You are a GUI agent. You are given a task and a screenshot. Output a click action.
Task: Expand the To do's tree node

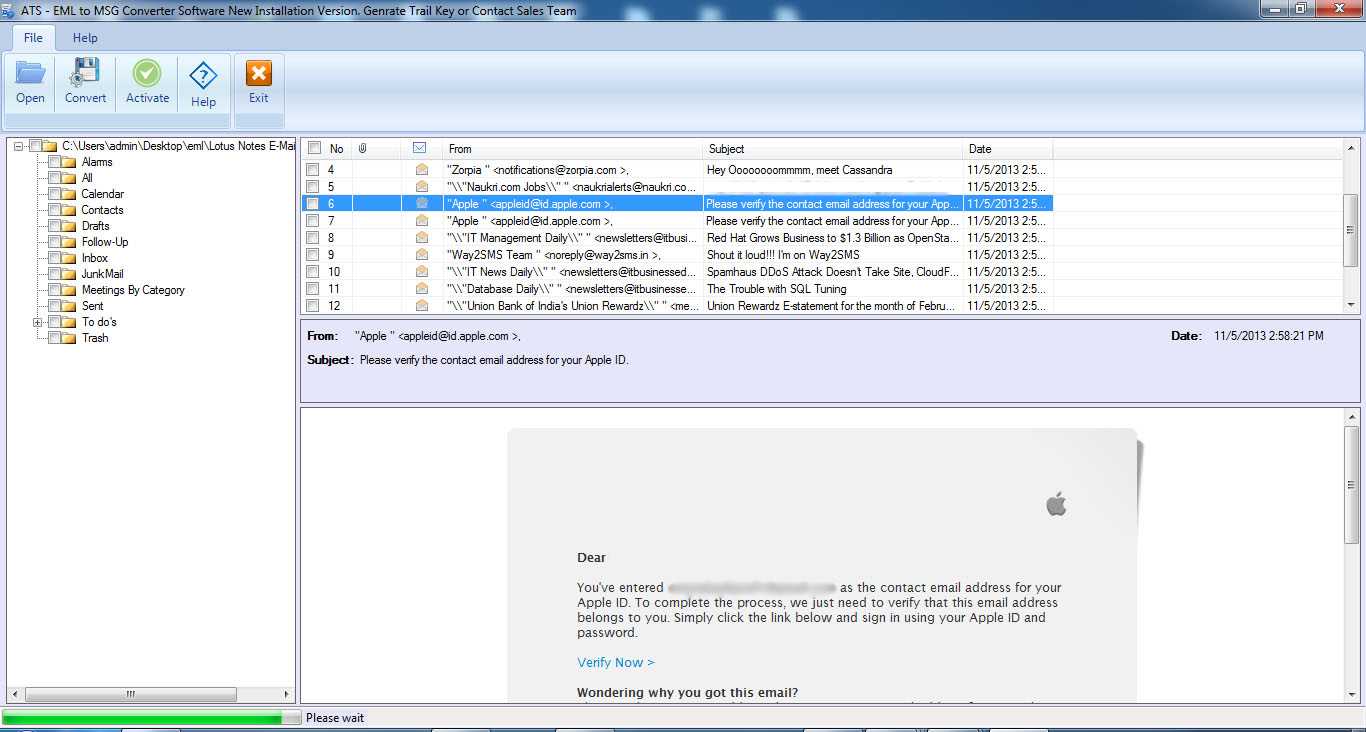tap(38, 321)
